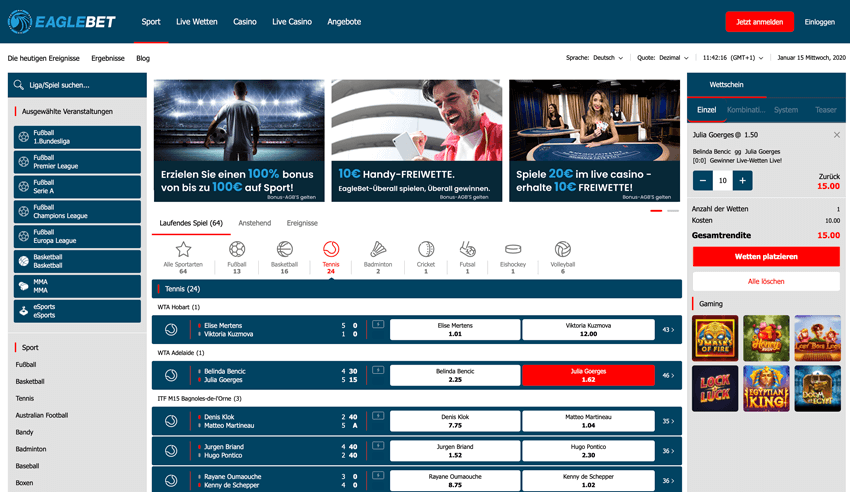Open Live Wetten in top navigation
This screenshot has width=850, height=492.
click(x=197, y=22)
